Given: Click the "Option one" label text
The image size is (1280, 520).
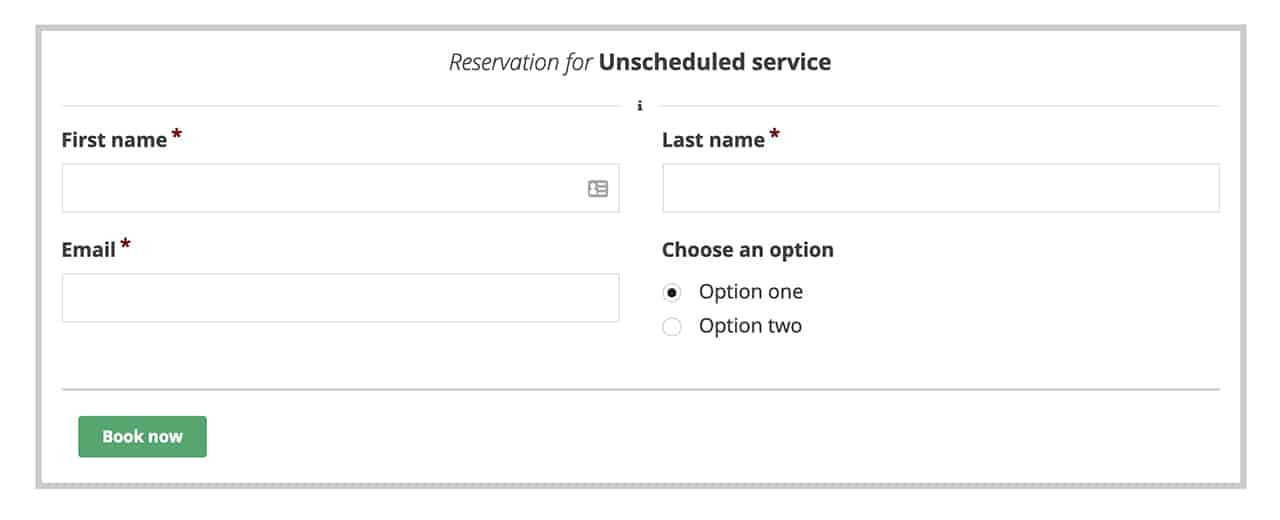Looking at the screenshot, I should click(x=751, y=292).
